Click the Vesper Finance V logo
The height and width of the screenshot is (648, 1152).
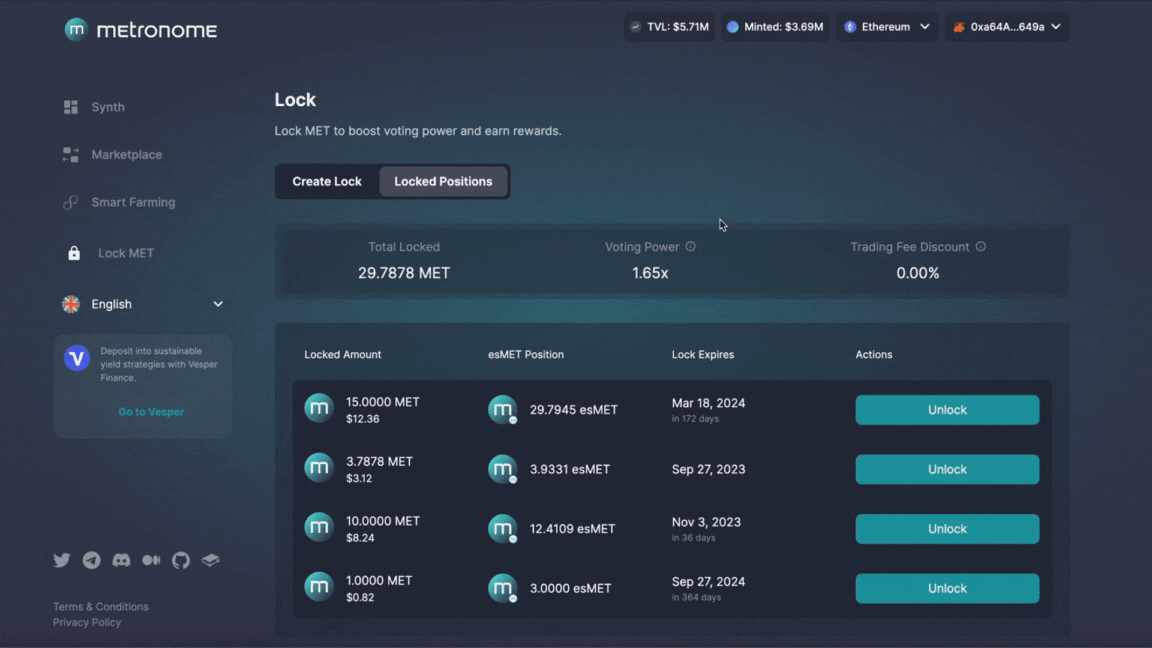pos(76,359)
